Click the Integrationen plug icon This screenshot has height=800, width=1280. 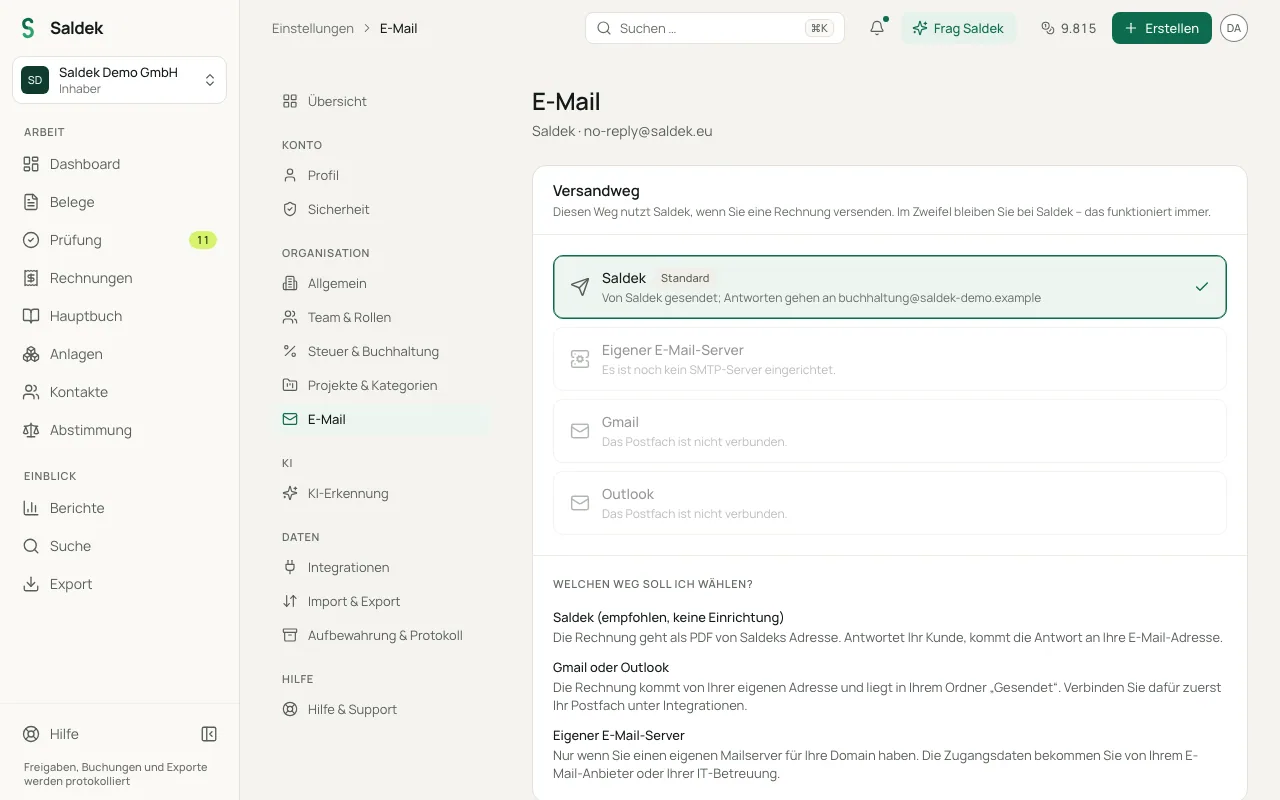click(x=290, y=567)
